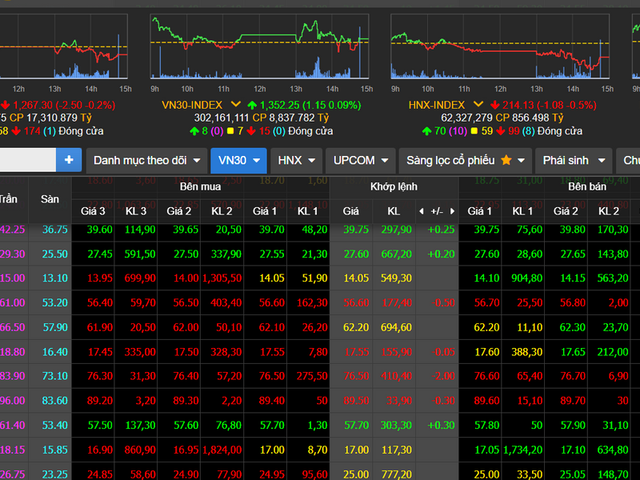Click the stock search input field

click(28, 160)
